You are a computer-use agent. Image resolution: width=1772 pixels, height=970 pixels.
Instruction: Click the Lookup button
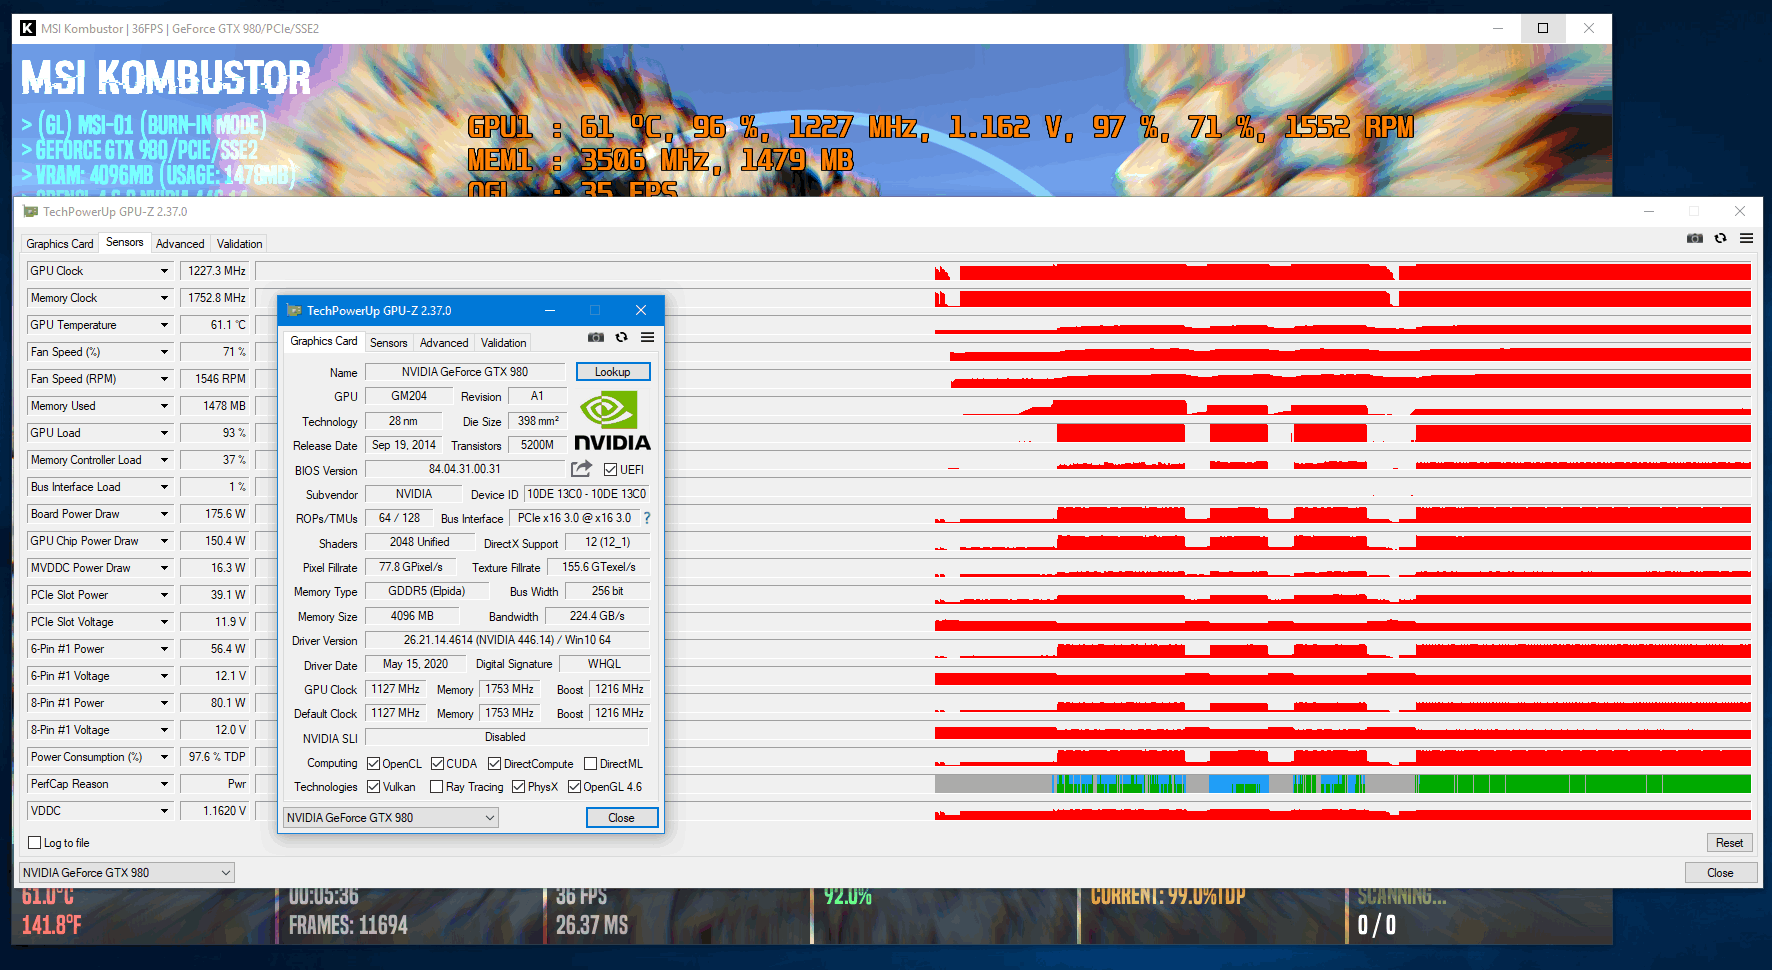[613, 371]
